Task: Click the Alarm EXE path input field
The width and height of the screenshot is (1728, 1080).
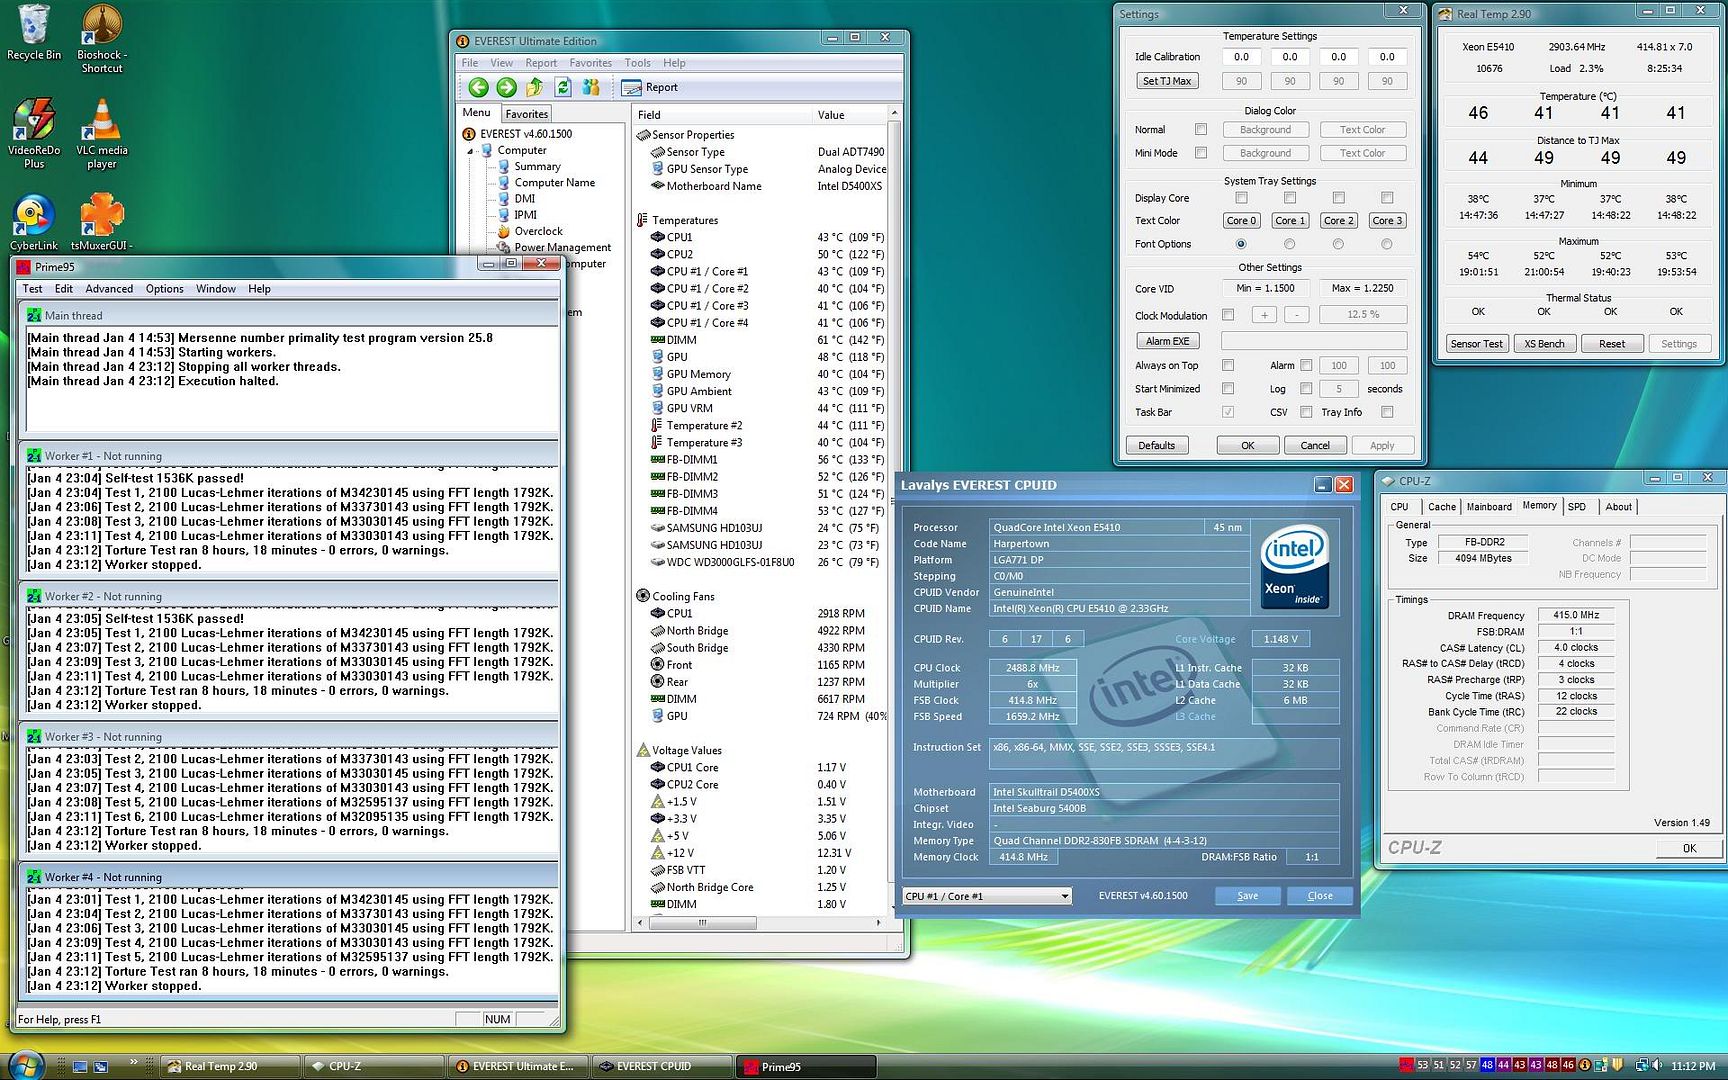Action: click(1314, 341)
